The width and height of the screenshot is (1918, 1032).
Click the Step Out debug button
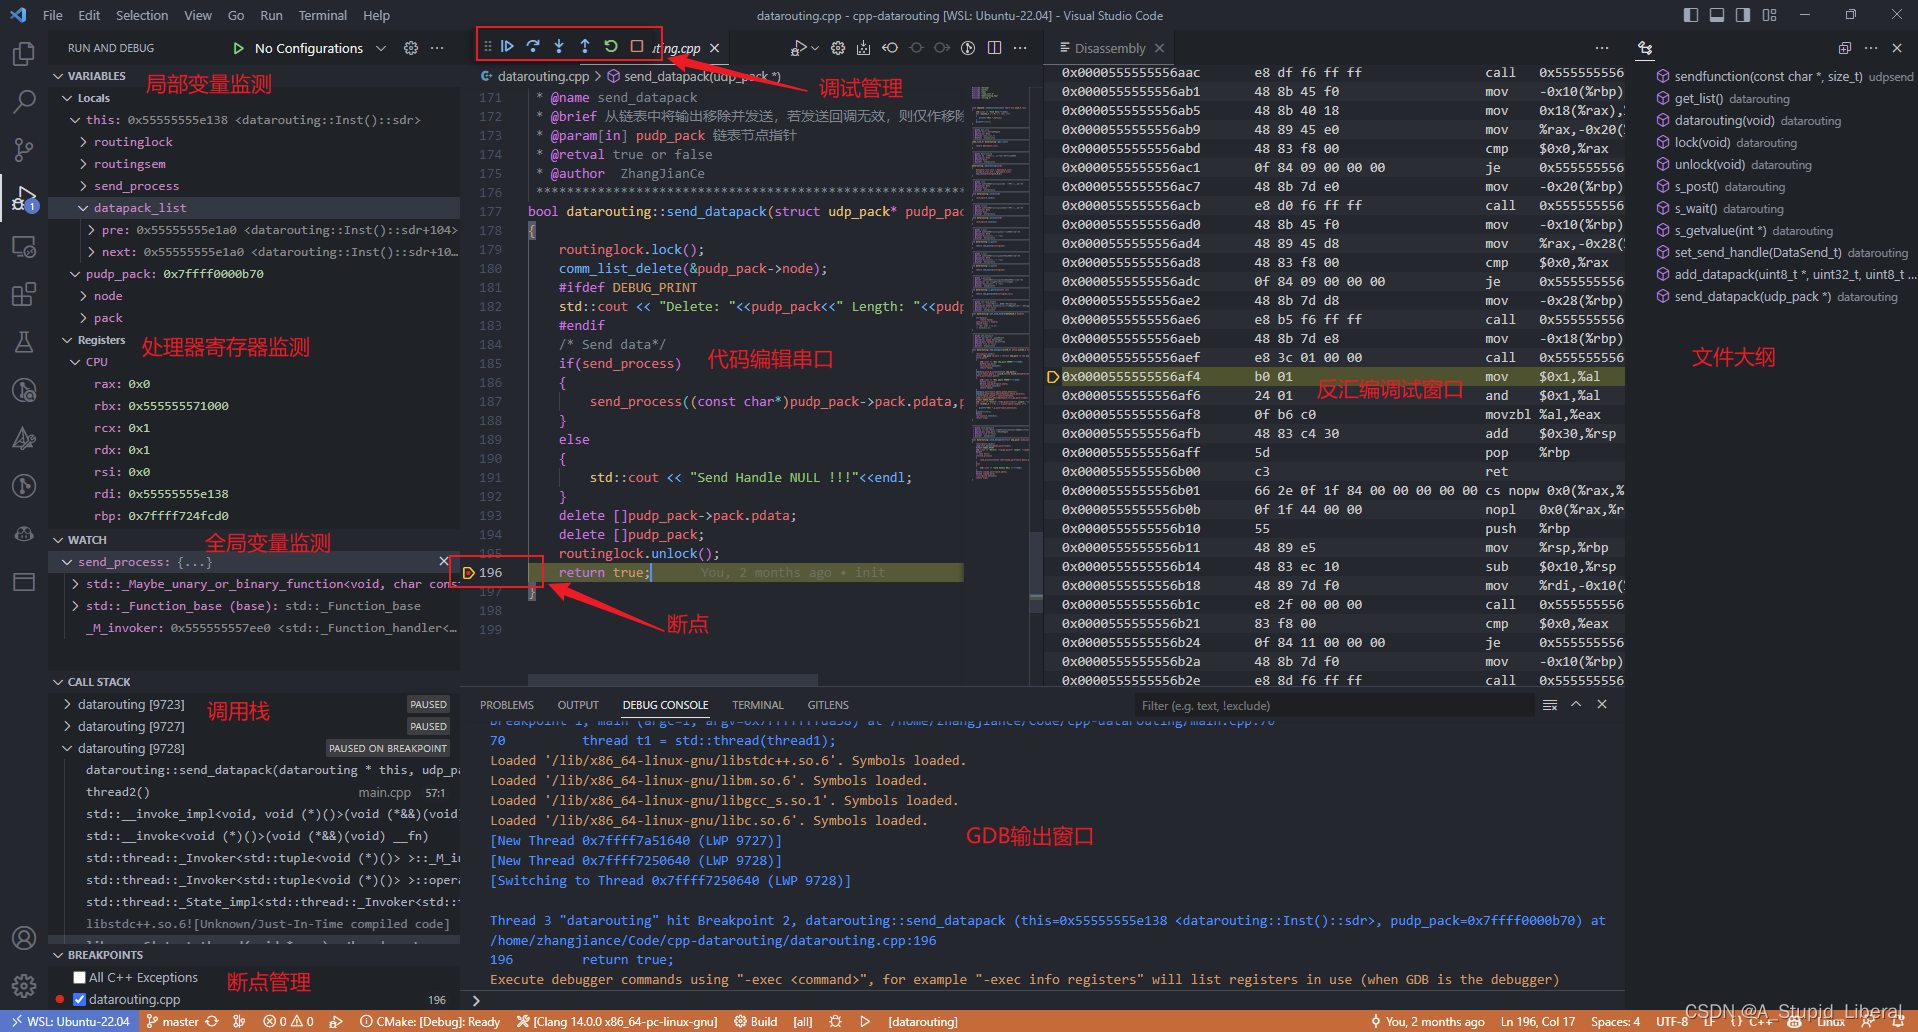pos(585,46)
